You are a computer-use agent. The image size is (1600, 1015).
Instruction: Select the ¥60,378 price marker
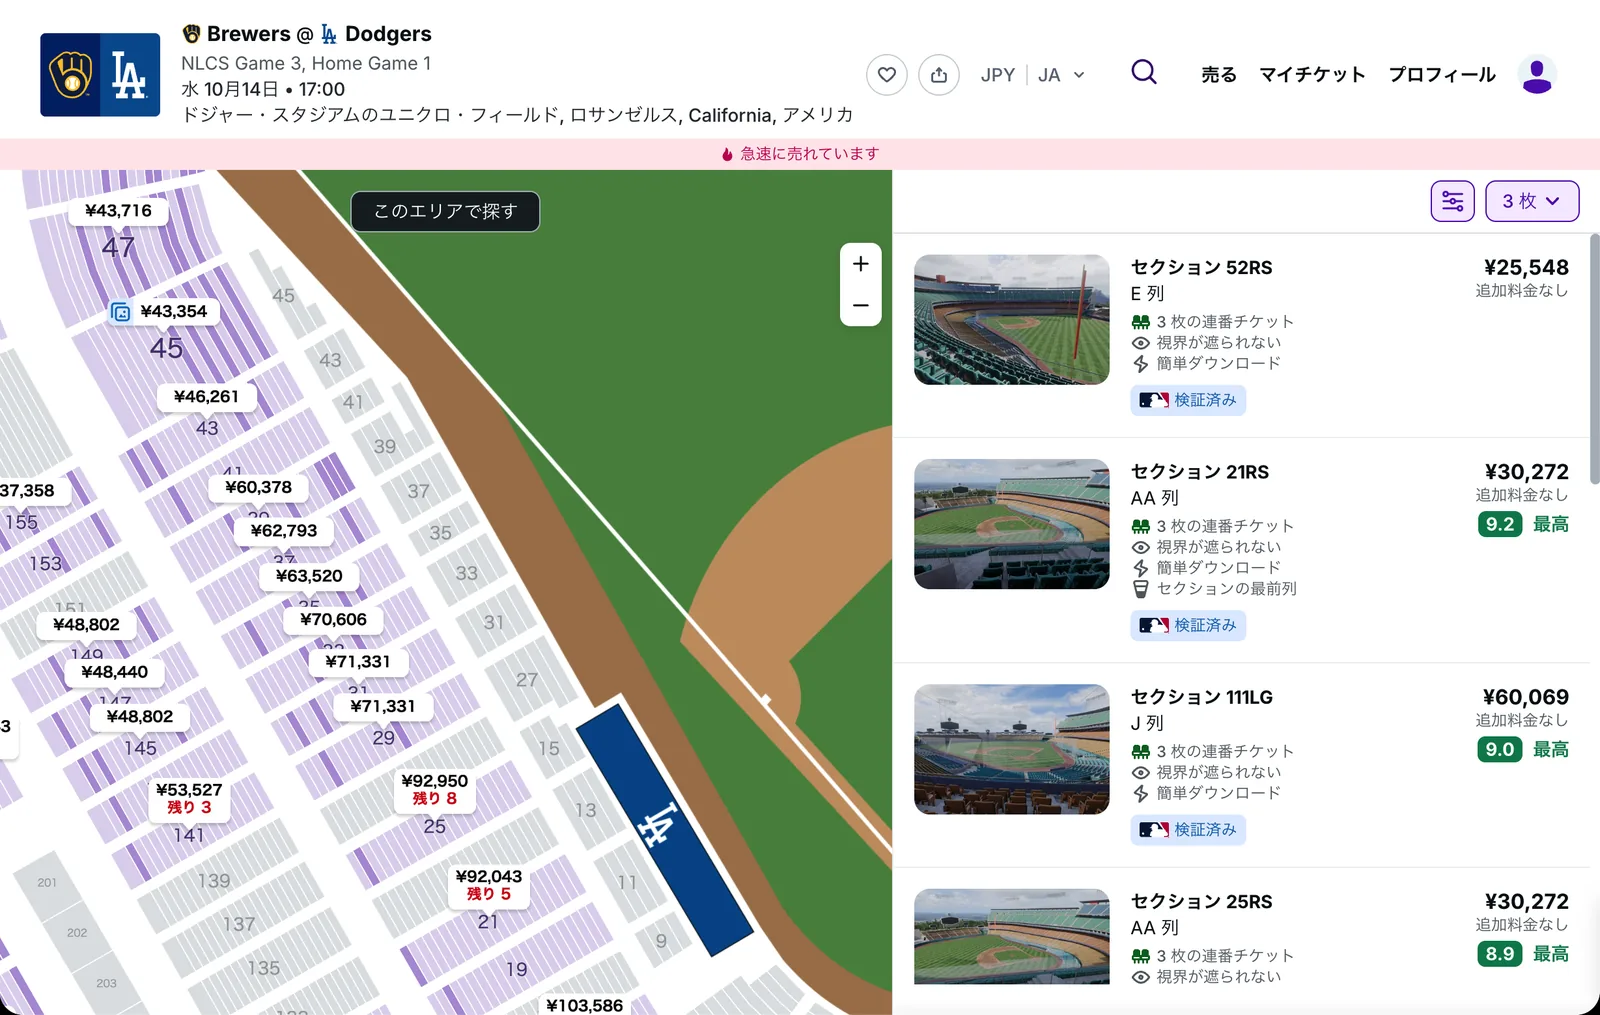pos(259,487)
